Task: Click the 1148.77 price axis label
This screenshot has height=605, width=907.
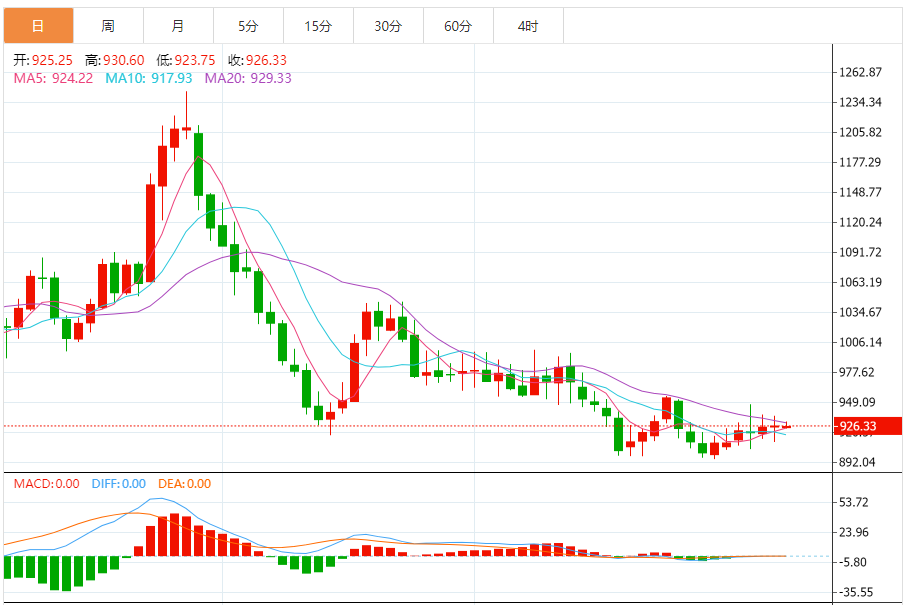Action: (861, 192)
